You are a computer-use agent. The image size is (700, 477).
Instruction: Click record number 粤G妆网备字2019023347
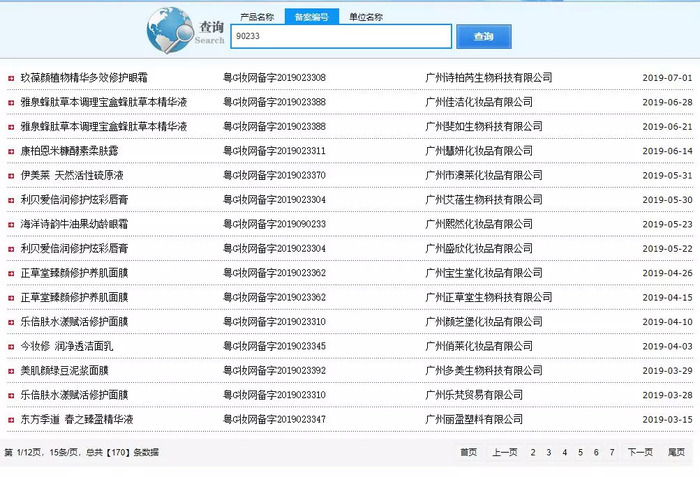coord(275,419)
